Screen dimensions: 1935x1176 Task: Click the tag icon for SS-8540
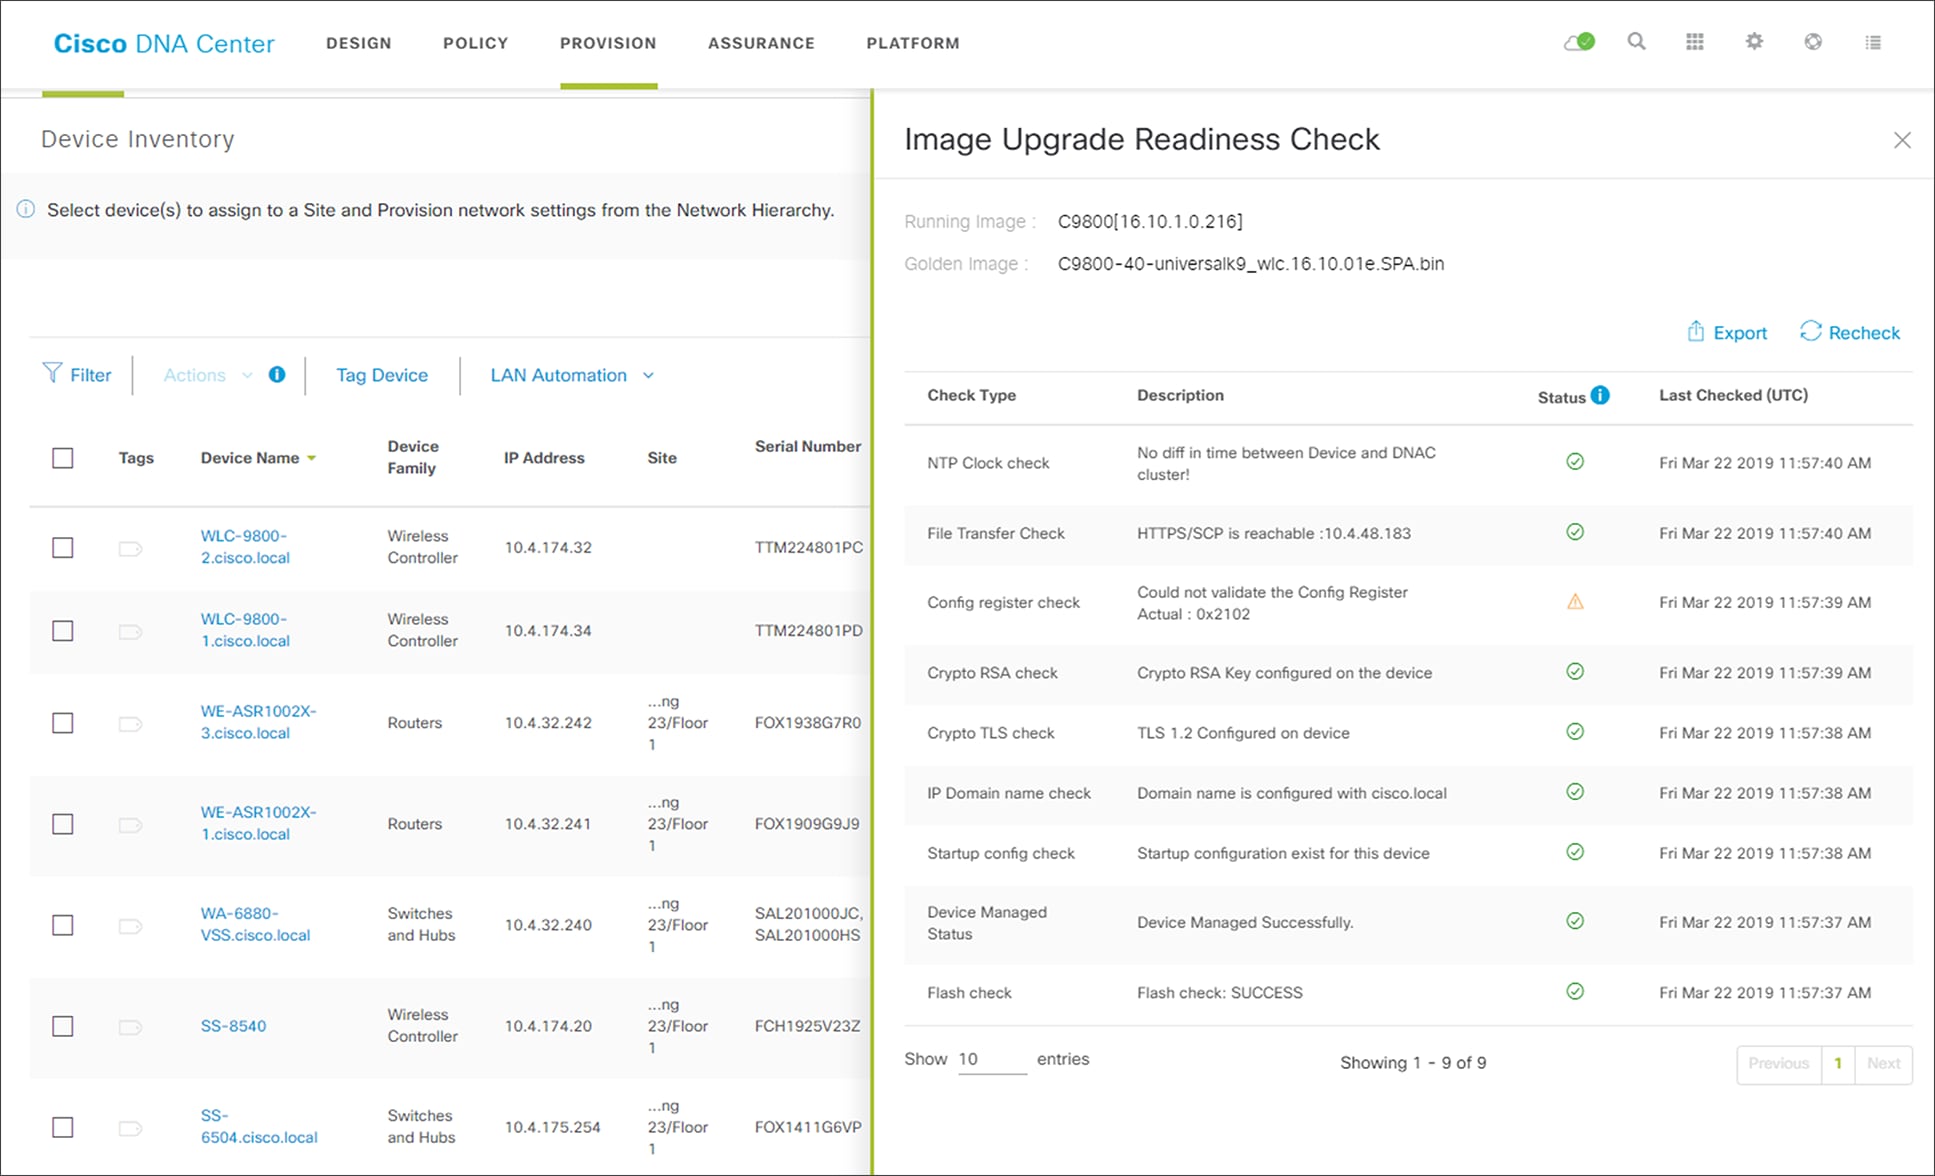130,1027
